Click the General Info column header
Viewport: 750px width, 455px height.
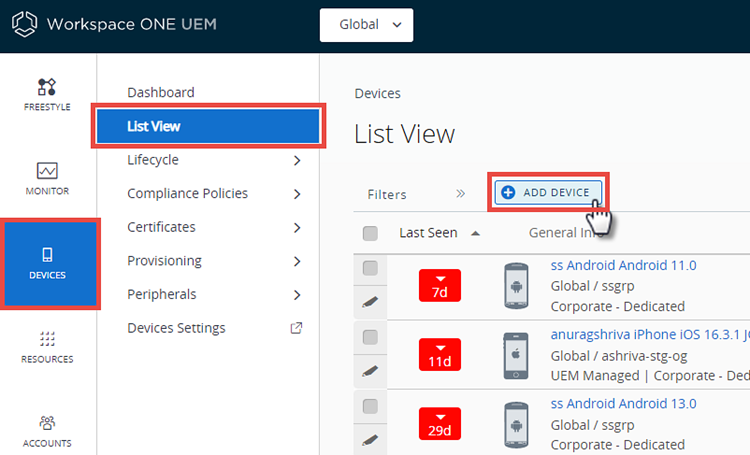coord(564,233)
